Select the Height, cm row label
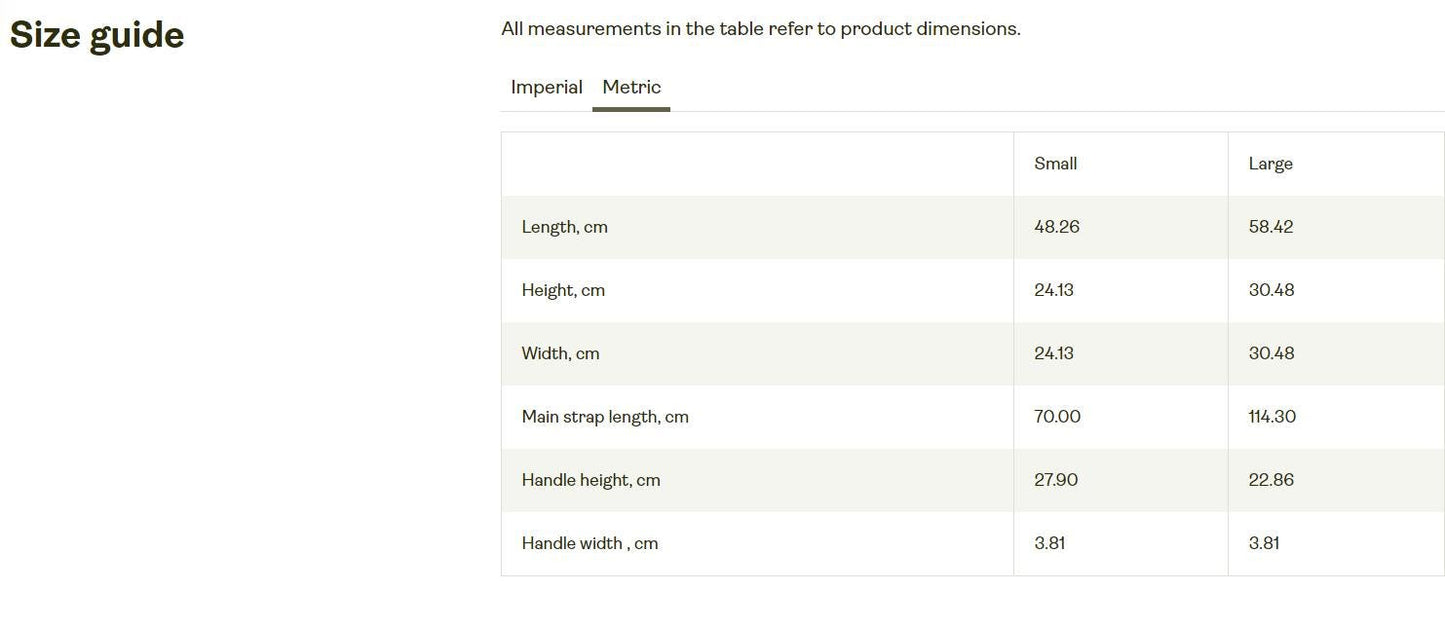Viewport: 1445px width, 627px height. tap(563, 290)
